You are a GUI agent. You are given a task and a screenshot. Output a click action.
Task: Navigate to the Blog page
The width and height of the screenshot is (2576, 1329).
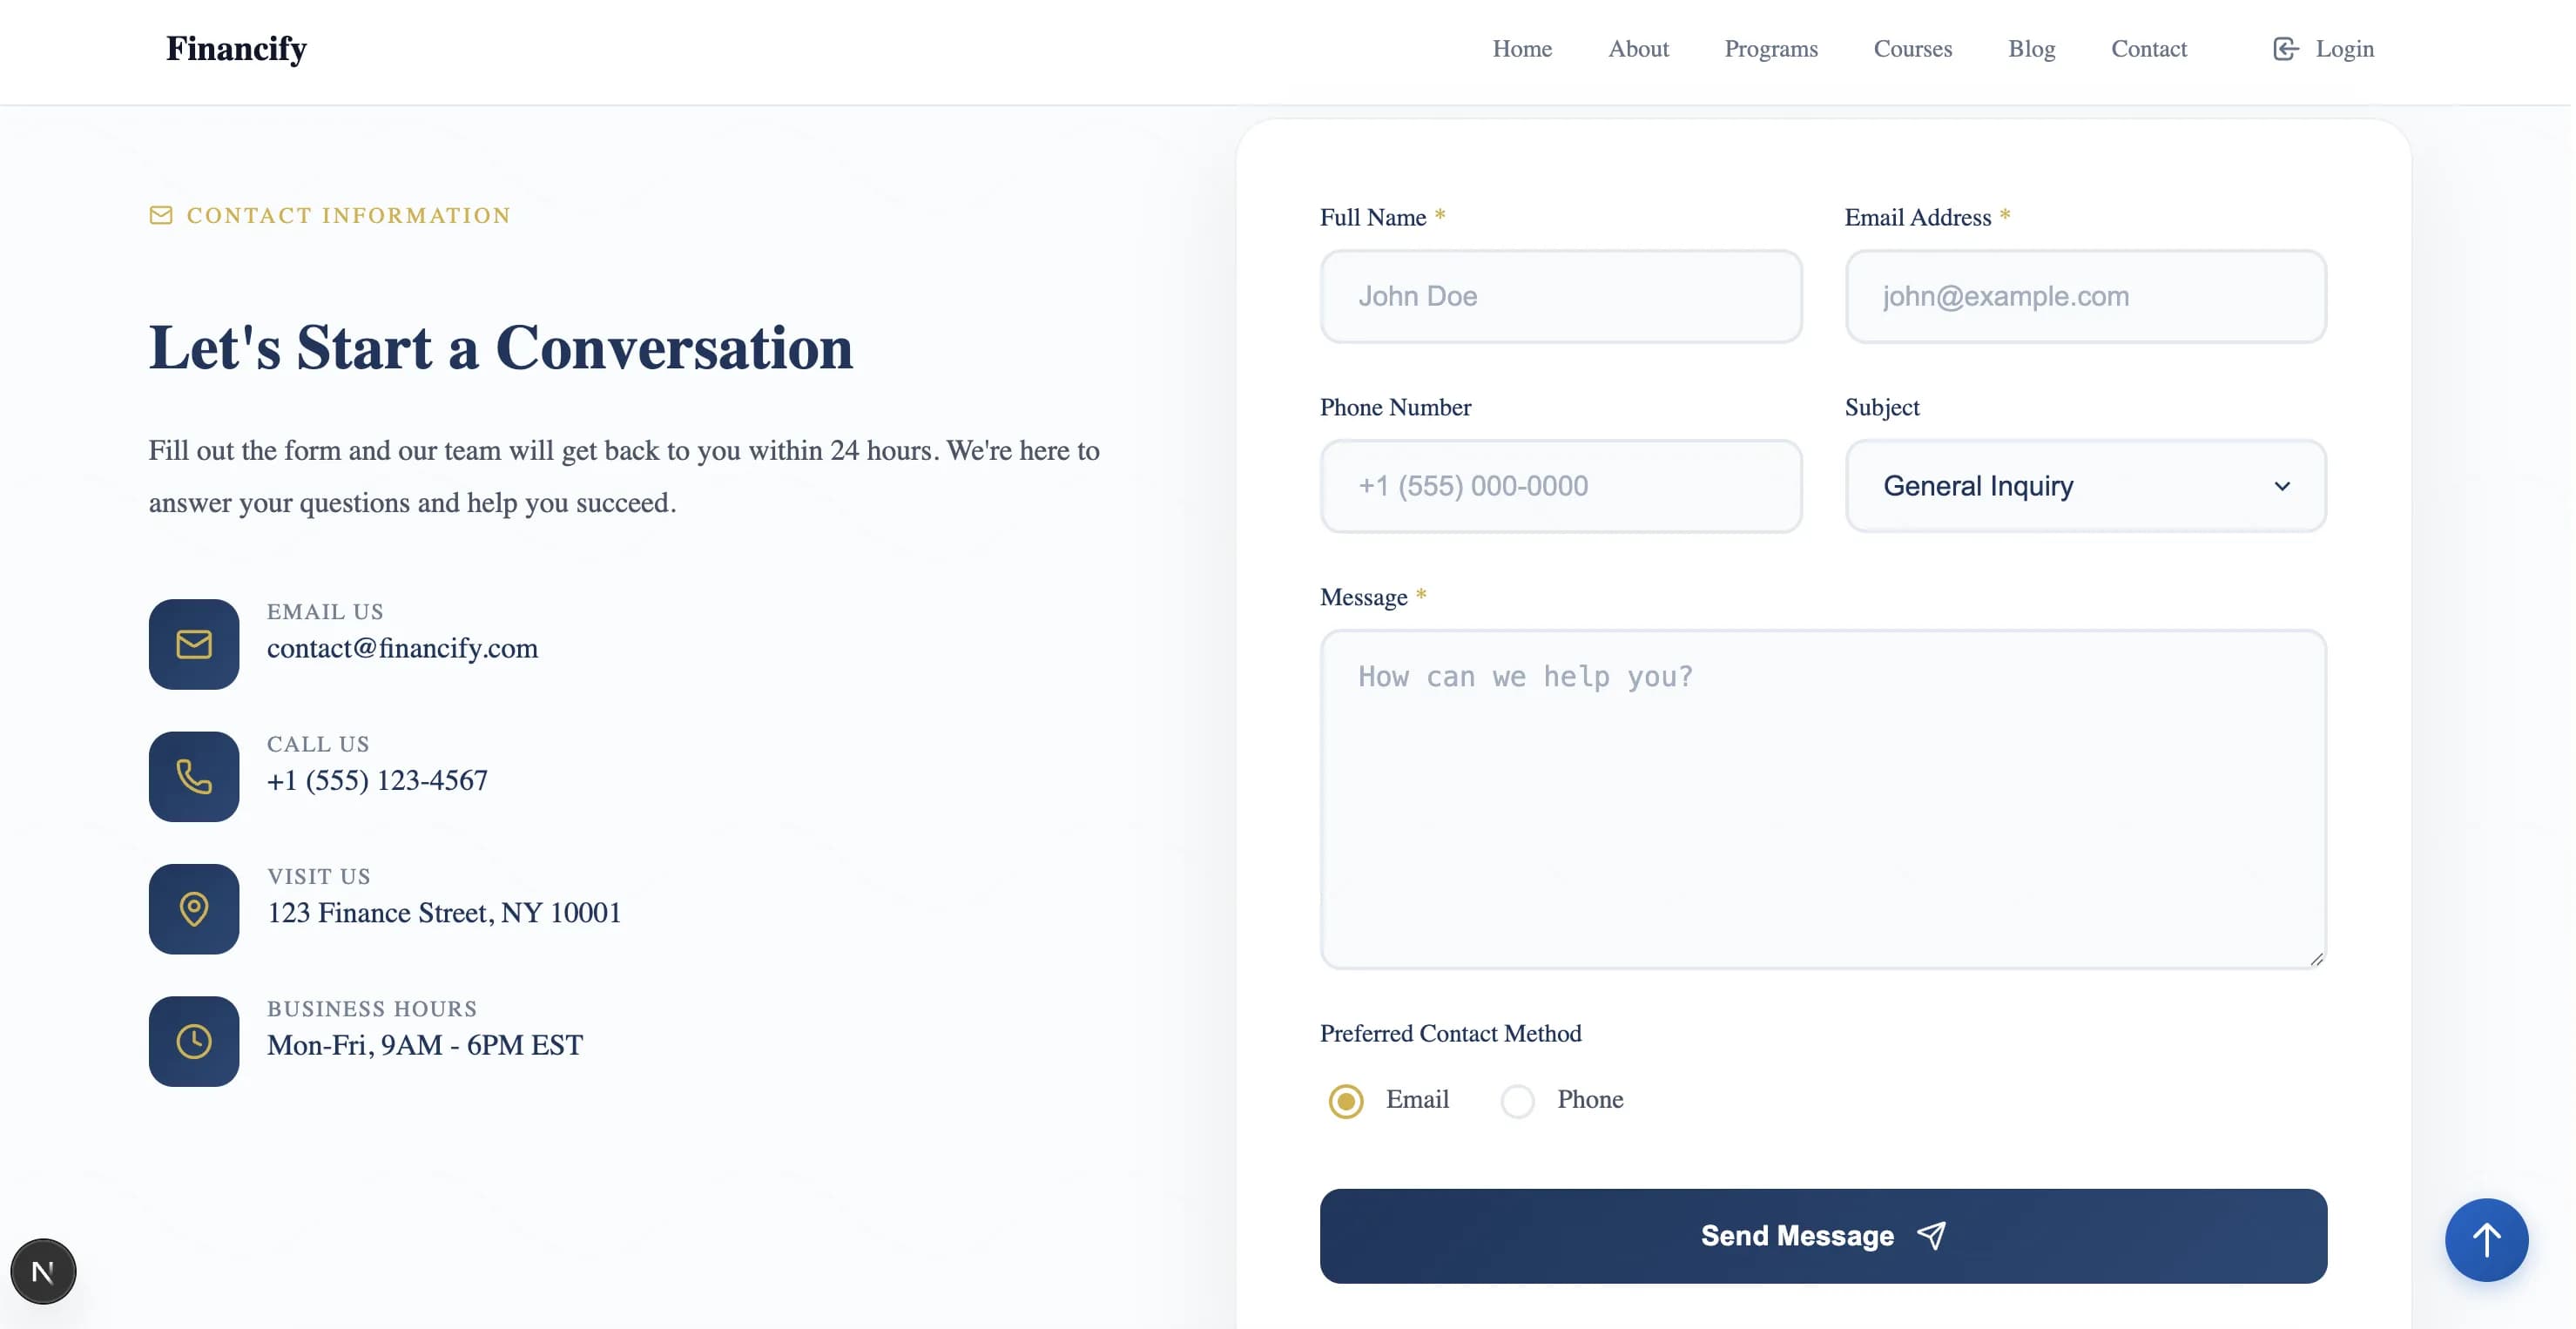[x=2031, y=49]
